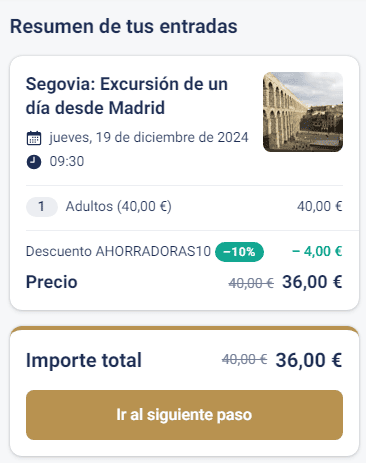Click the green discount amount – 4,00 €
This screenshot has height=463, width=366.
[x=317, y=251]
